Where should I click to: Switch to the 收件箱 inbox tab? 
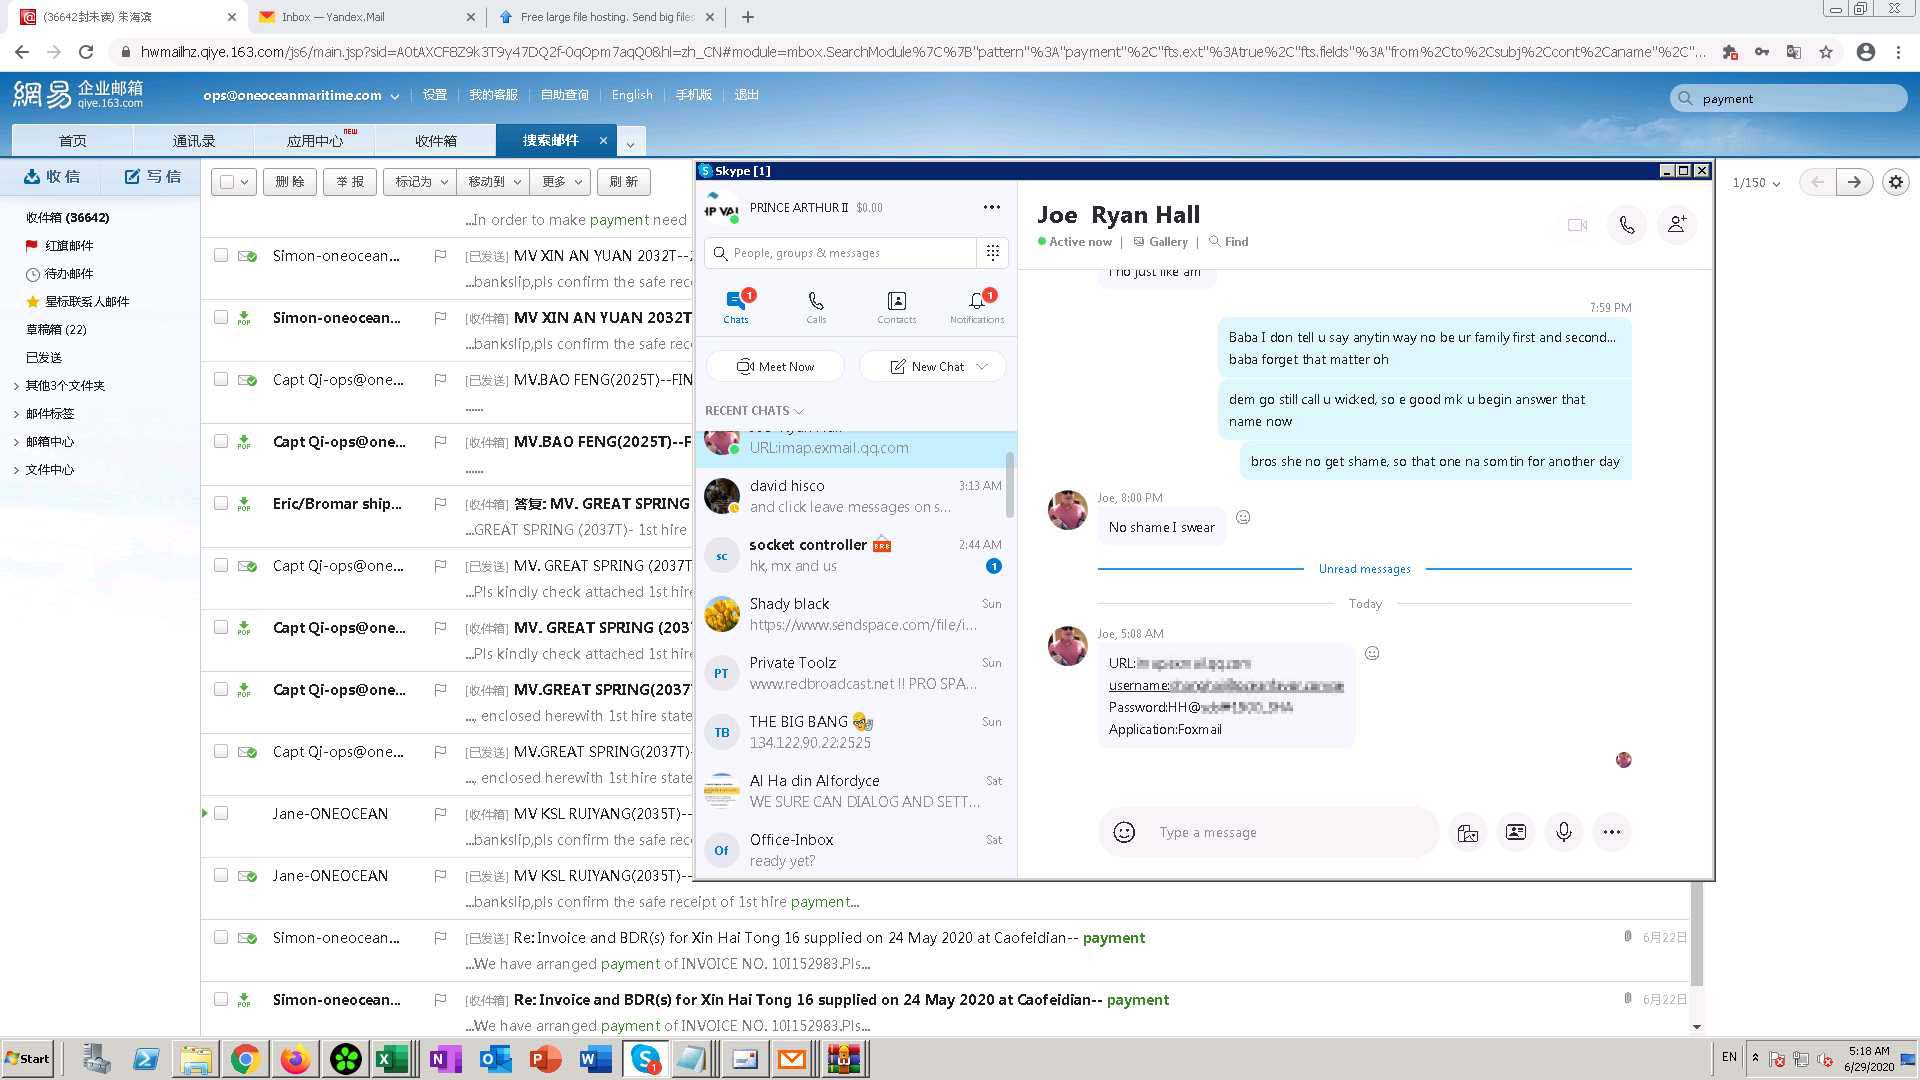pyautogui.click(x=435, y=141)
